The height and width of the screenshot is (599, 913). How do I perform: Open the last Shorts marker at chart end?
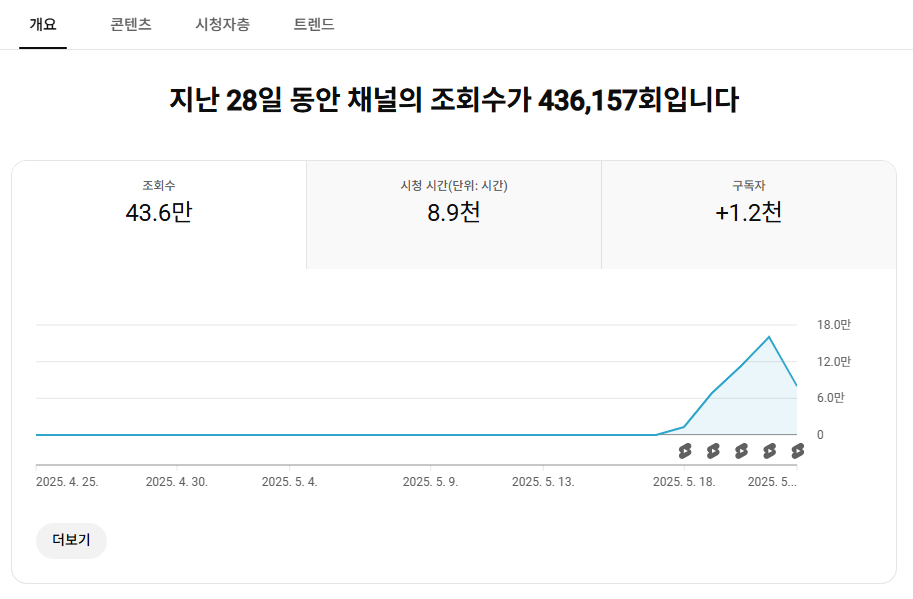point(797,451)
